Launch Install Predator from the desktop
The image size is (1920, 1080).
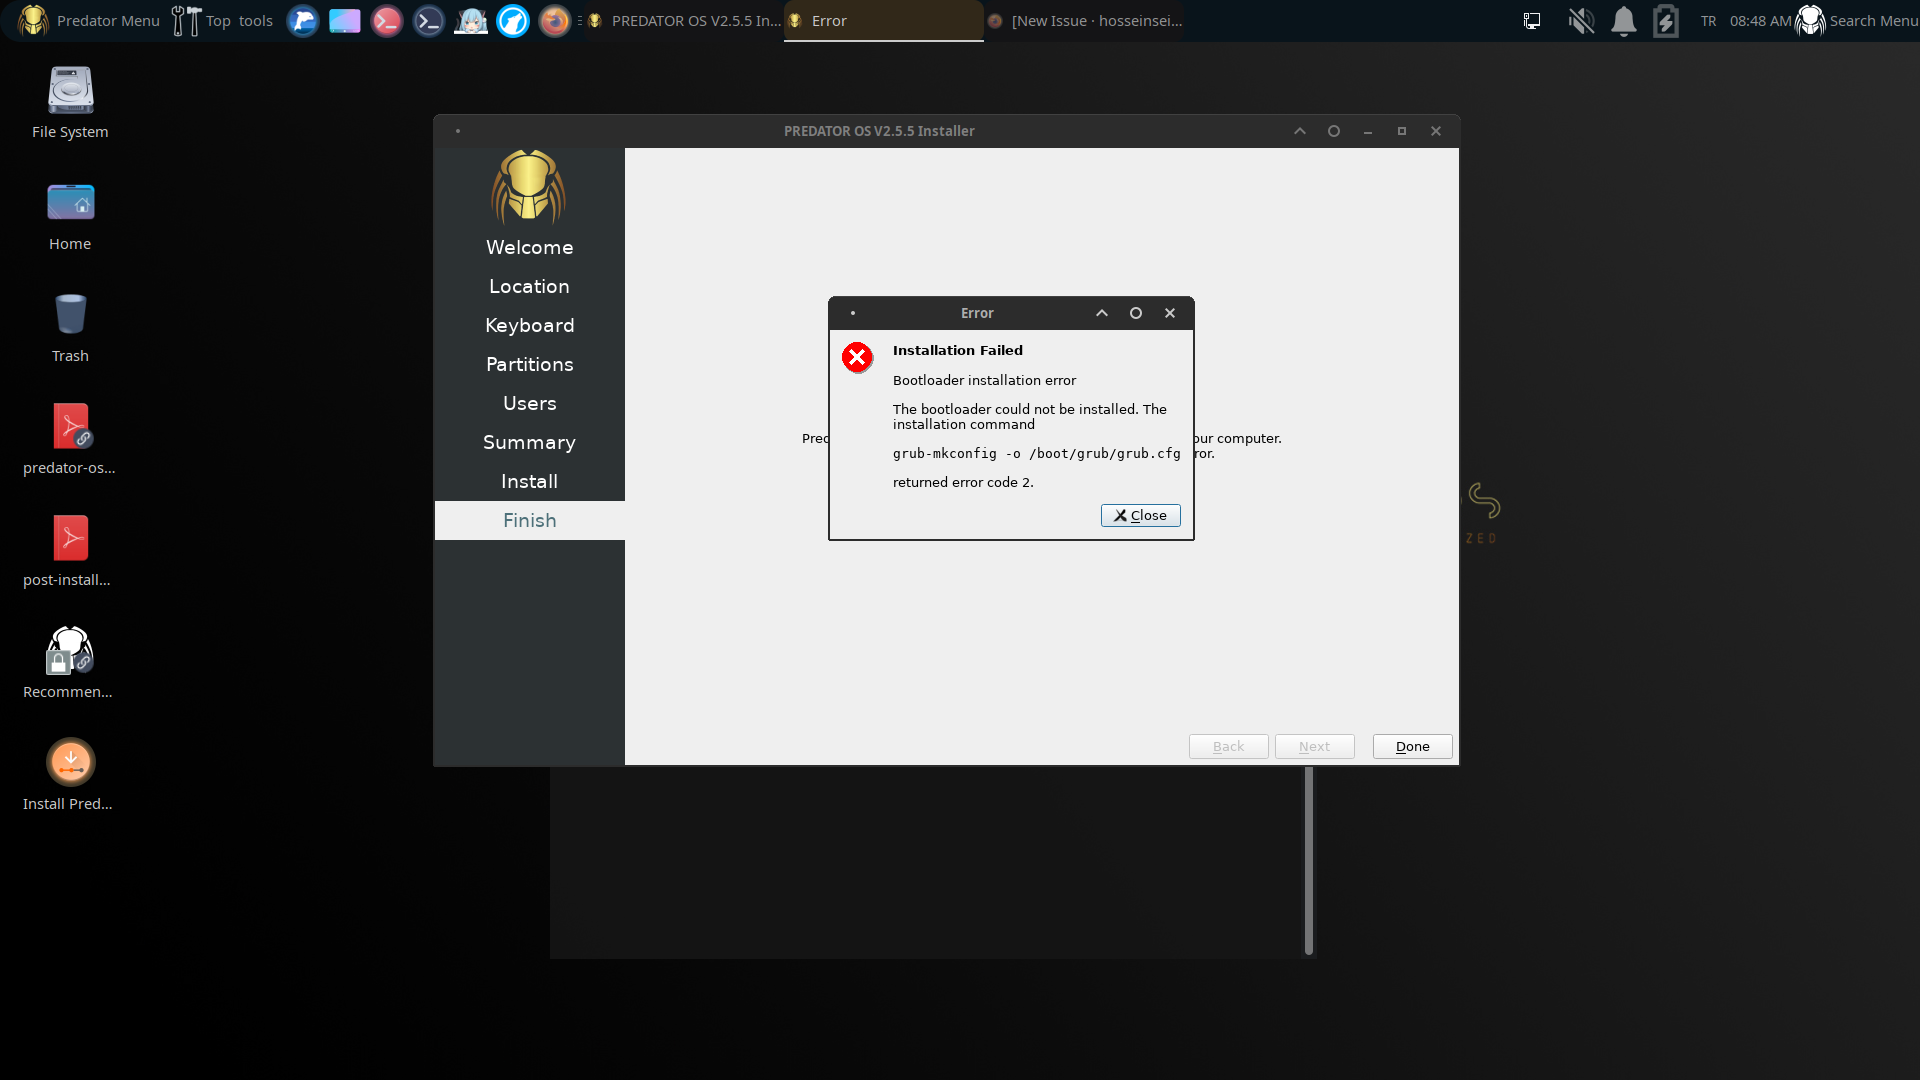69,762
